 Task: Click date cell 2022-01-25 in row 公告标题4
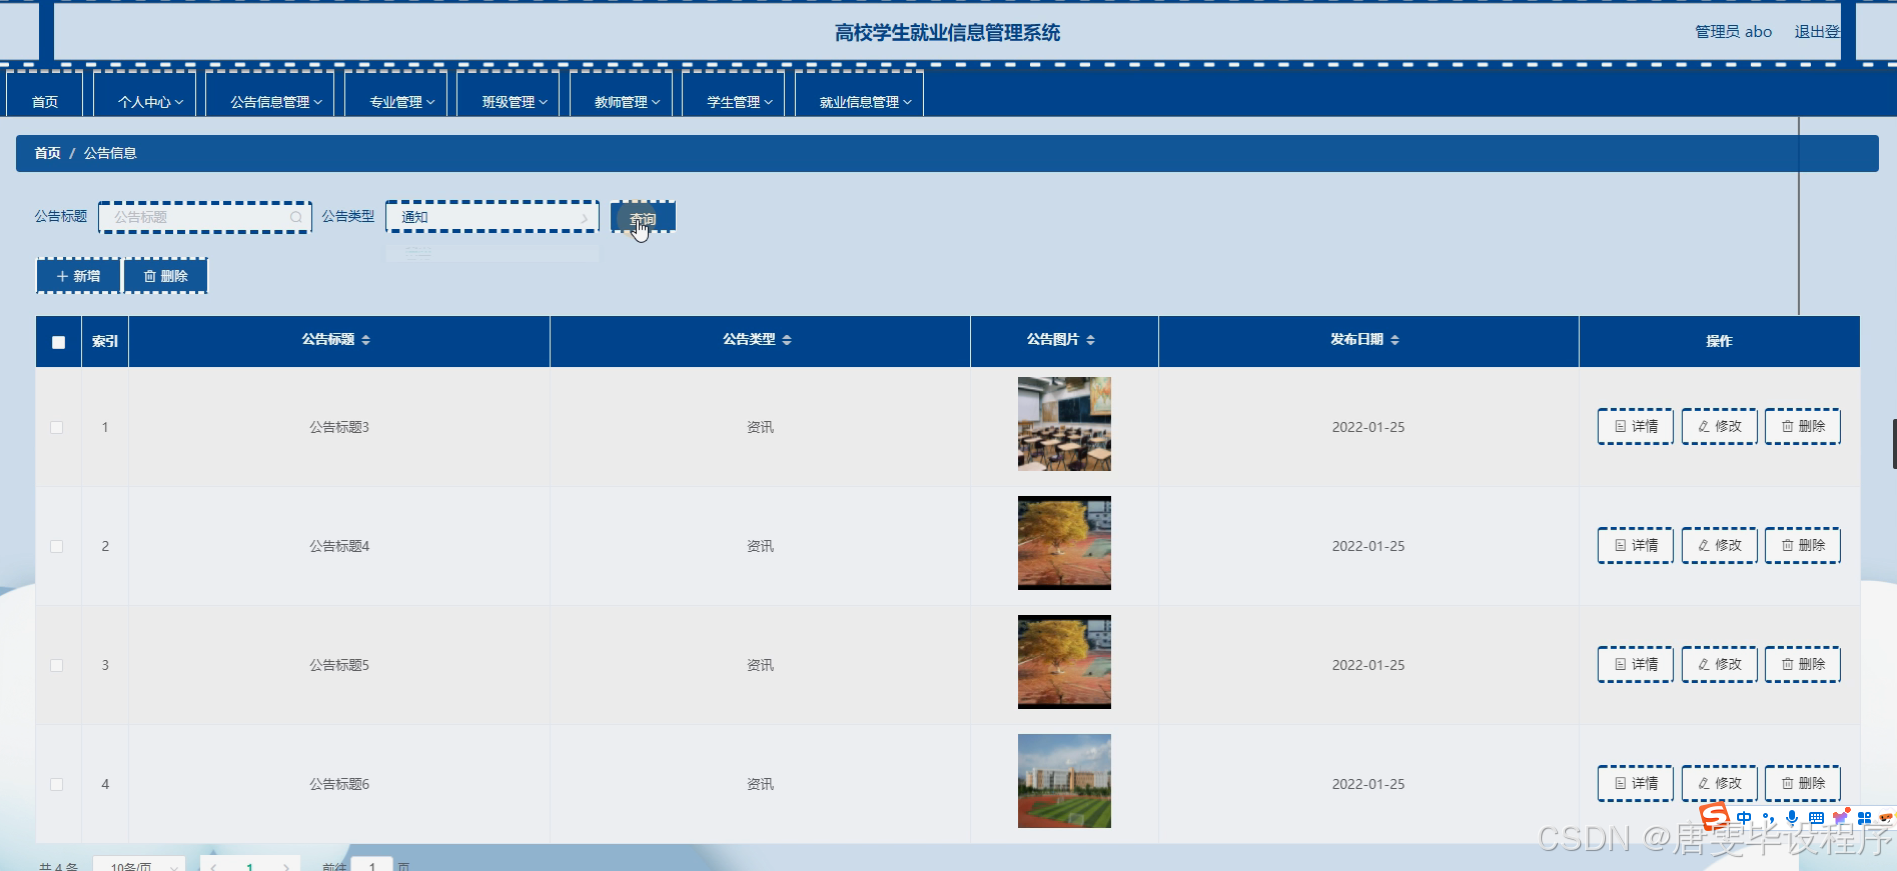point(1368,546)
